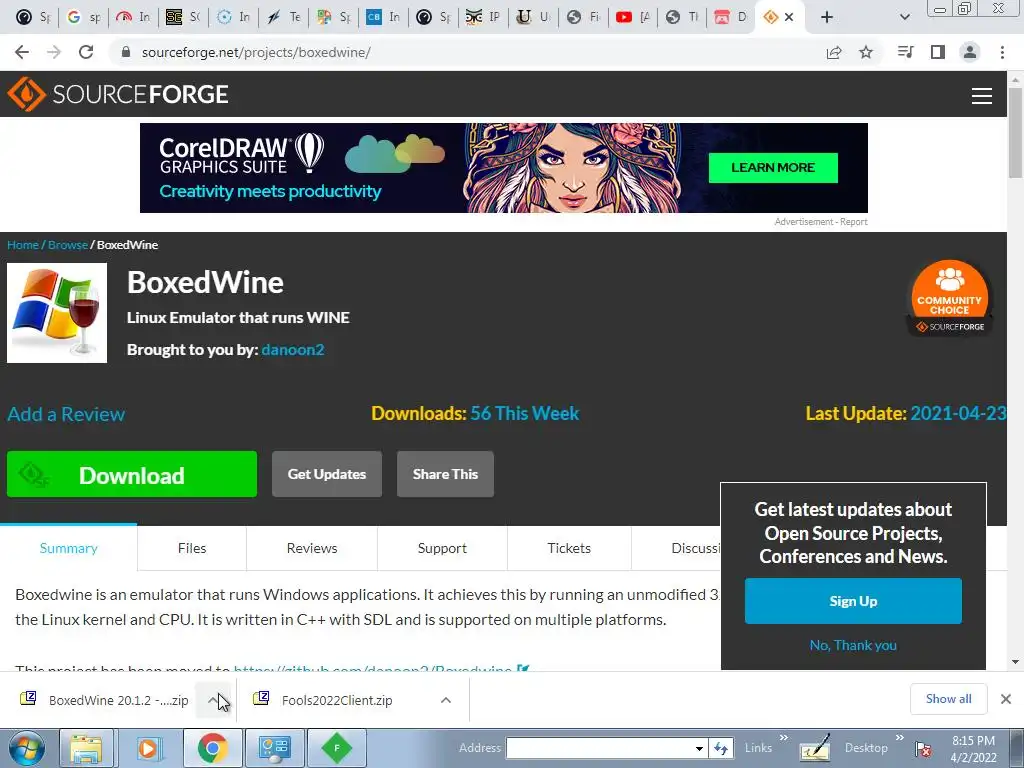Click Sign Up in the updates popup
Image resolution: width=1024 pixels, height=768 pixels.
pos(853,601)
